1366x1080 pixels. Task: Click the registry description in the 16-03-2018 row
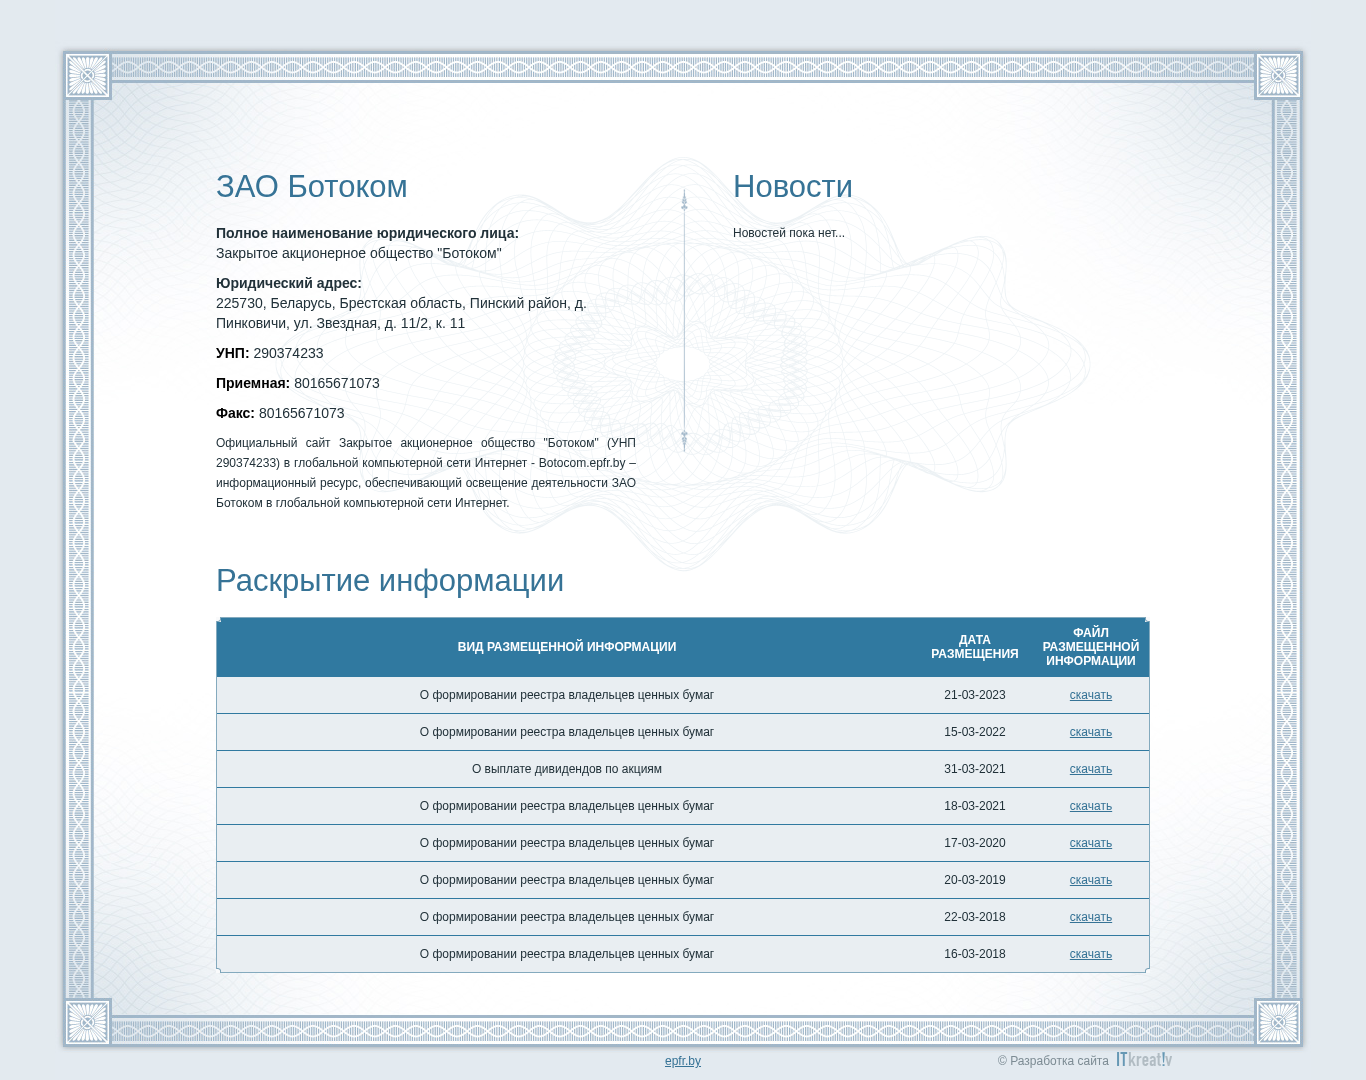click(567, 954)
